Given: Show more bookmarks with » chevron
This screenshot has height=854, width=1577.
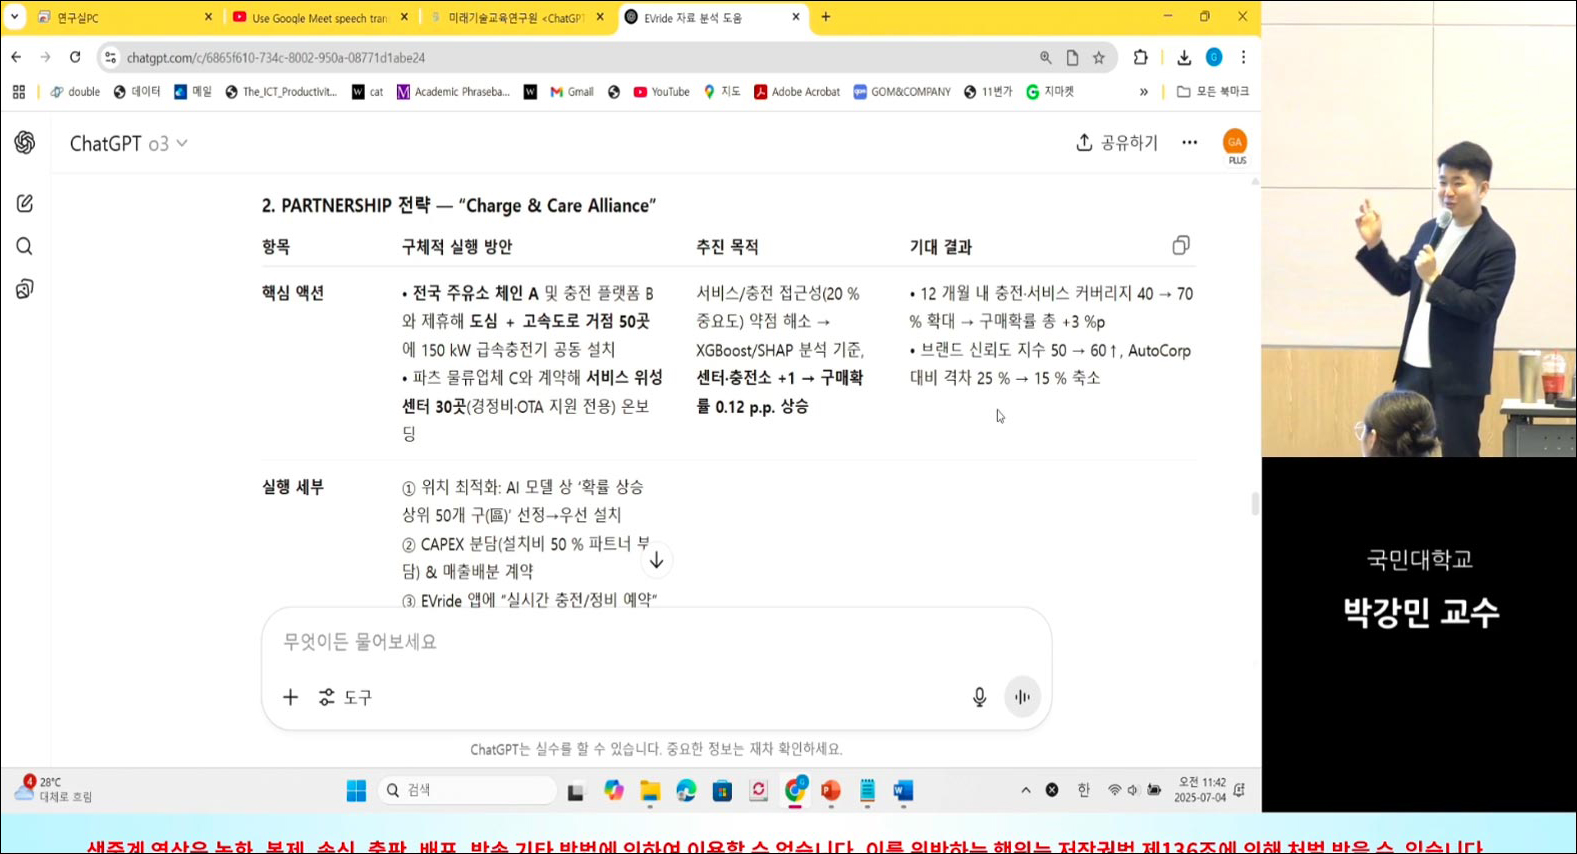Looking at the screenshot, I should pyautogui.click(x=1144, y=91).
